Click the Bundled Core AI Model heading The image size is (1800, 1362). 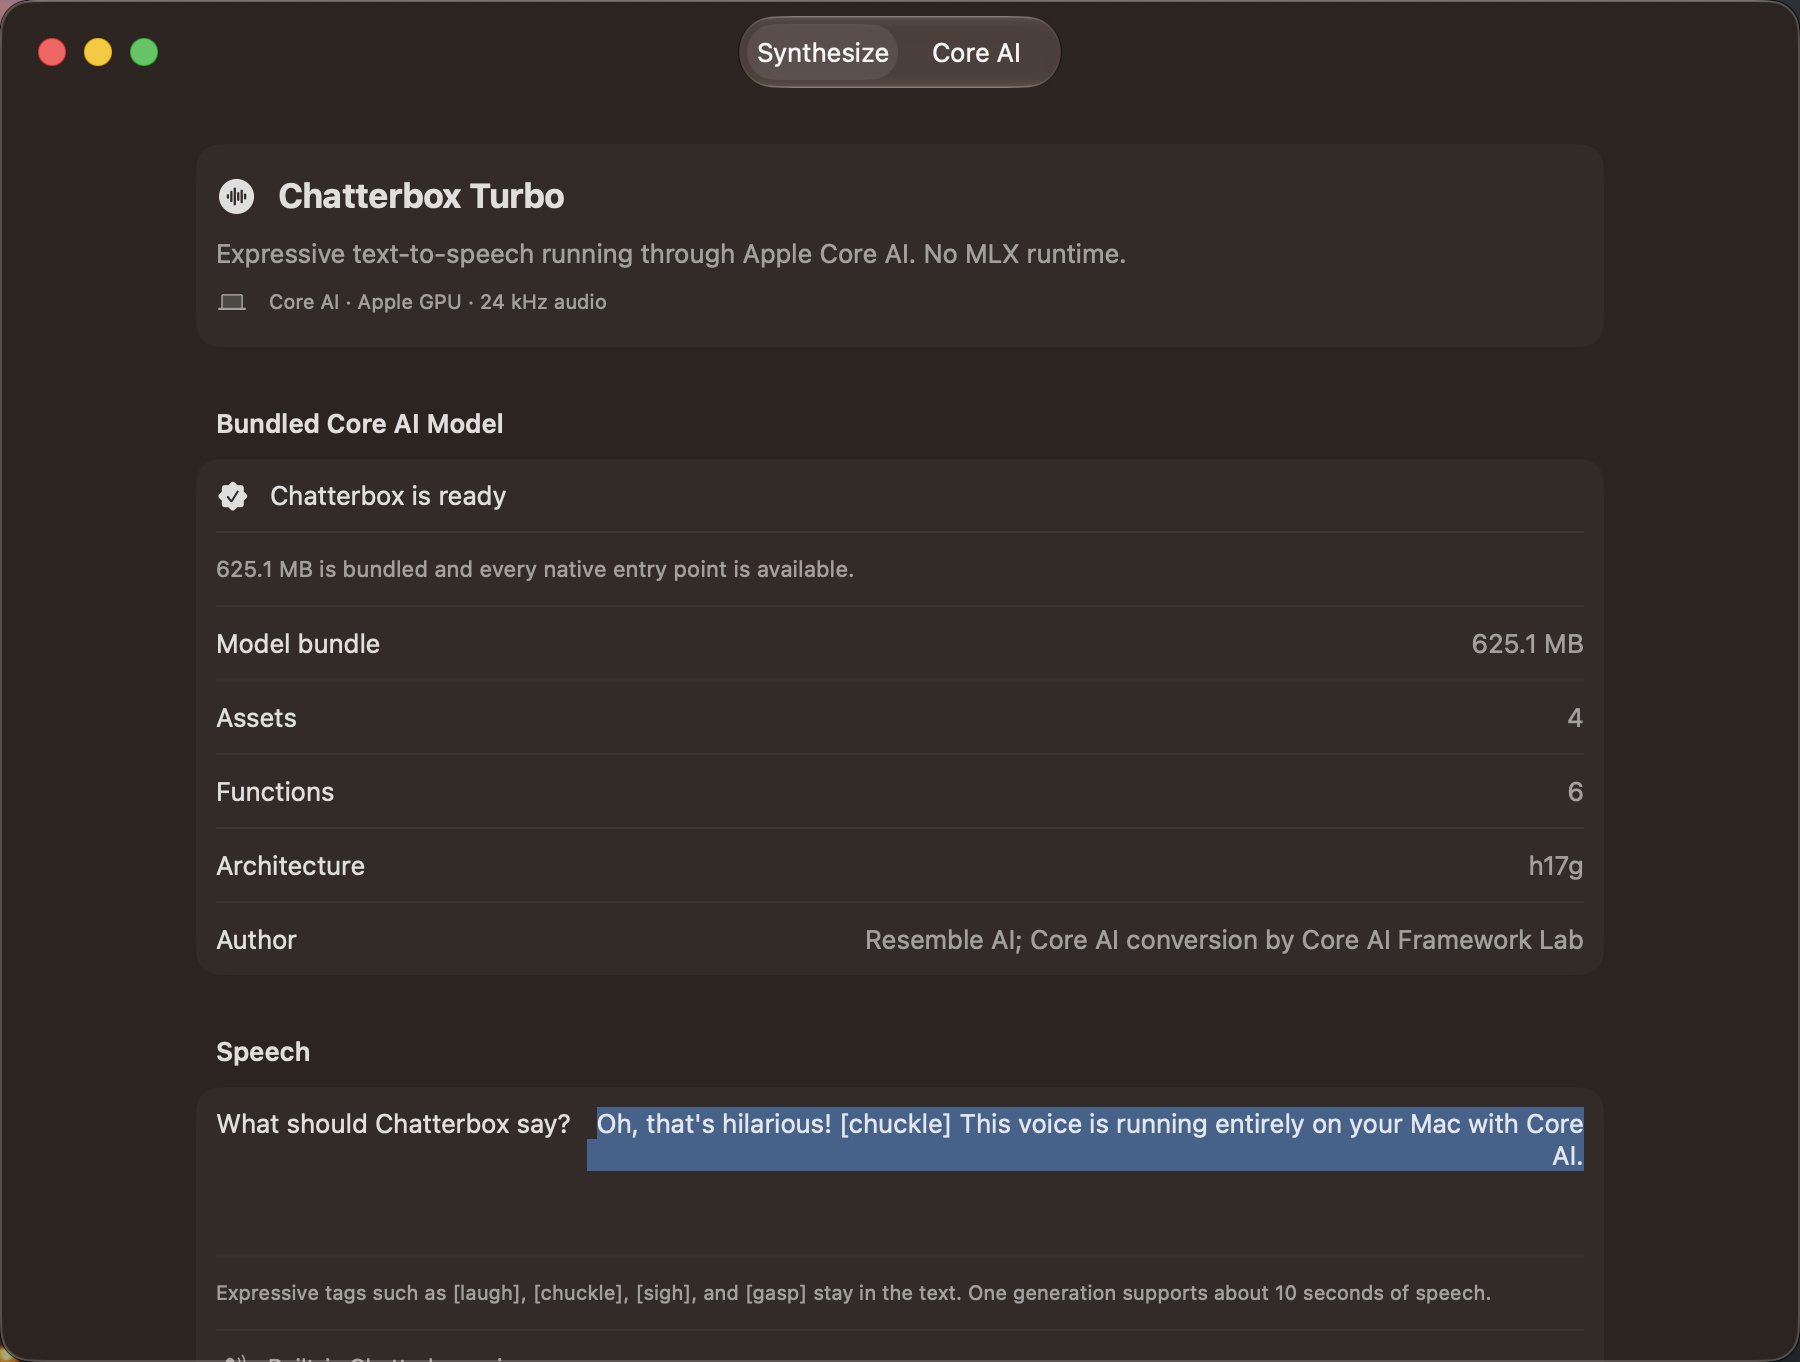tap(360, 424)
